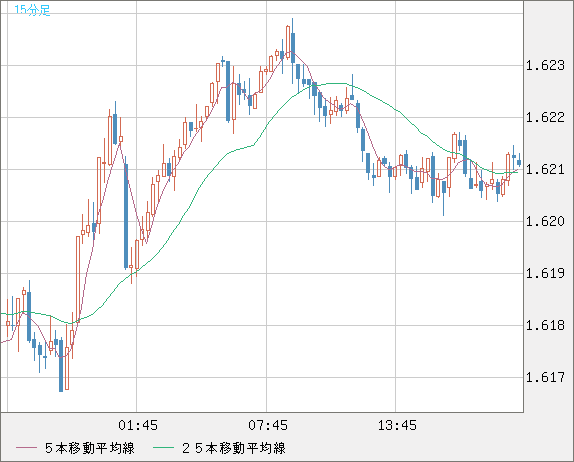
Task: Click the 01:45 time axis label
Action: (138, 425)
